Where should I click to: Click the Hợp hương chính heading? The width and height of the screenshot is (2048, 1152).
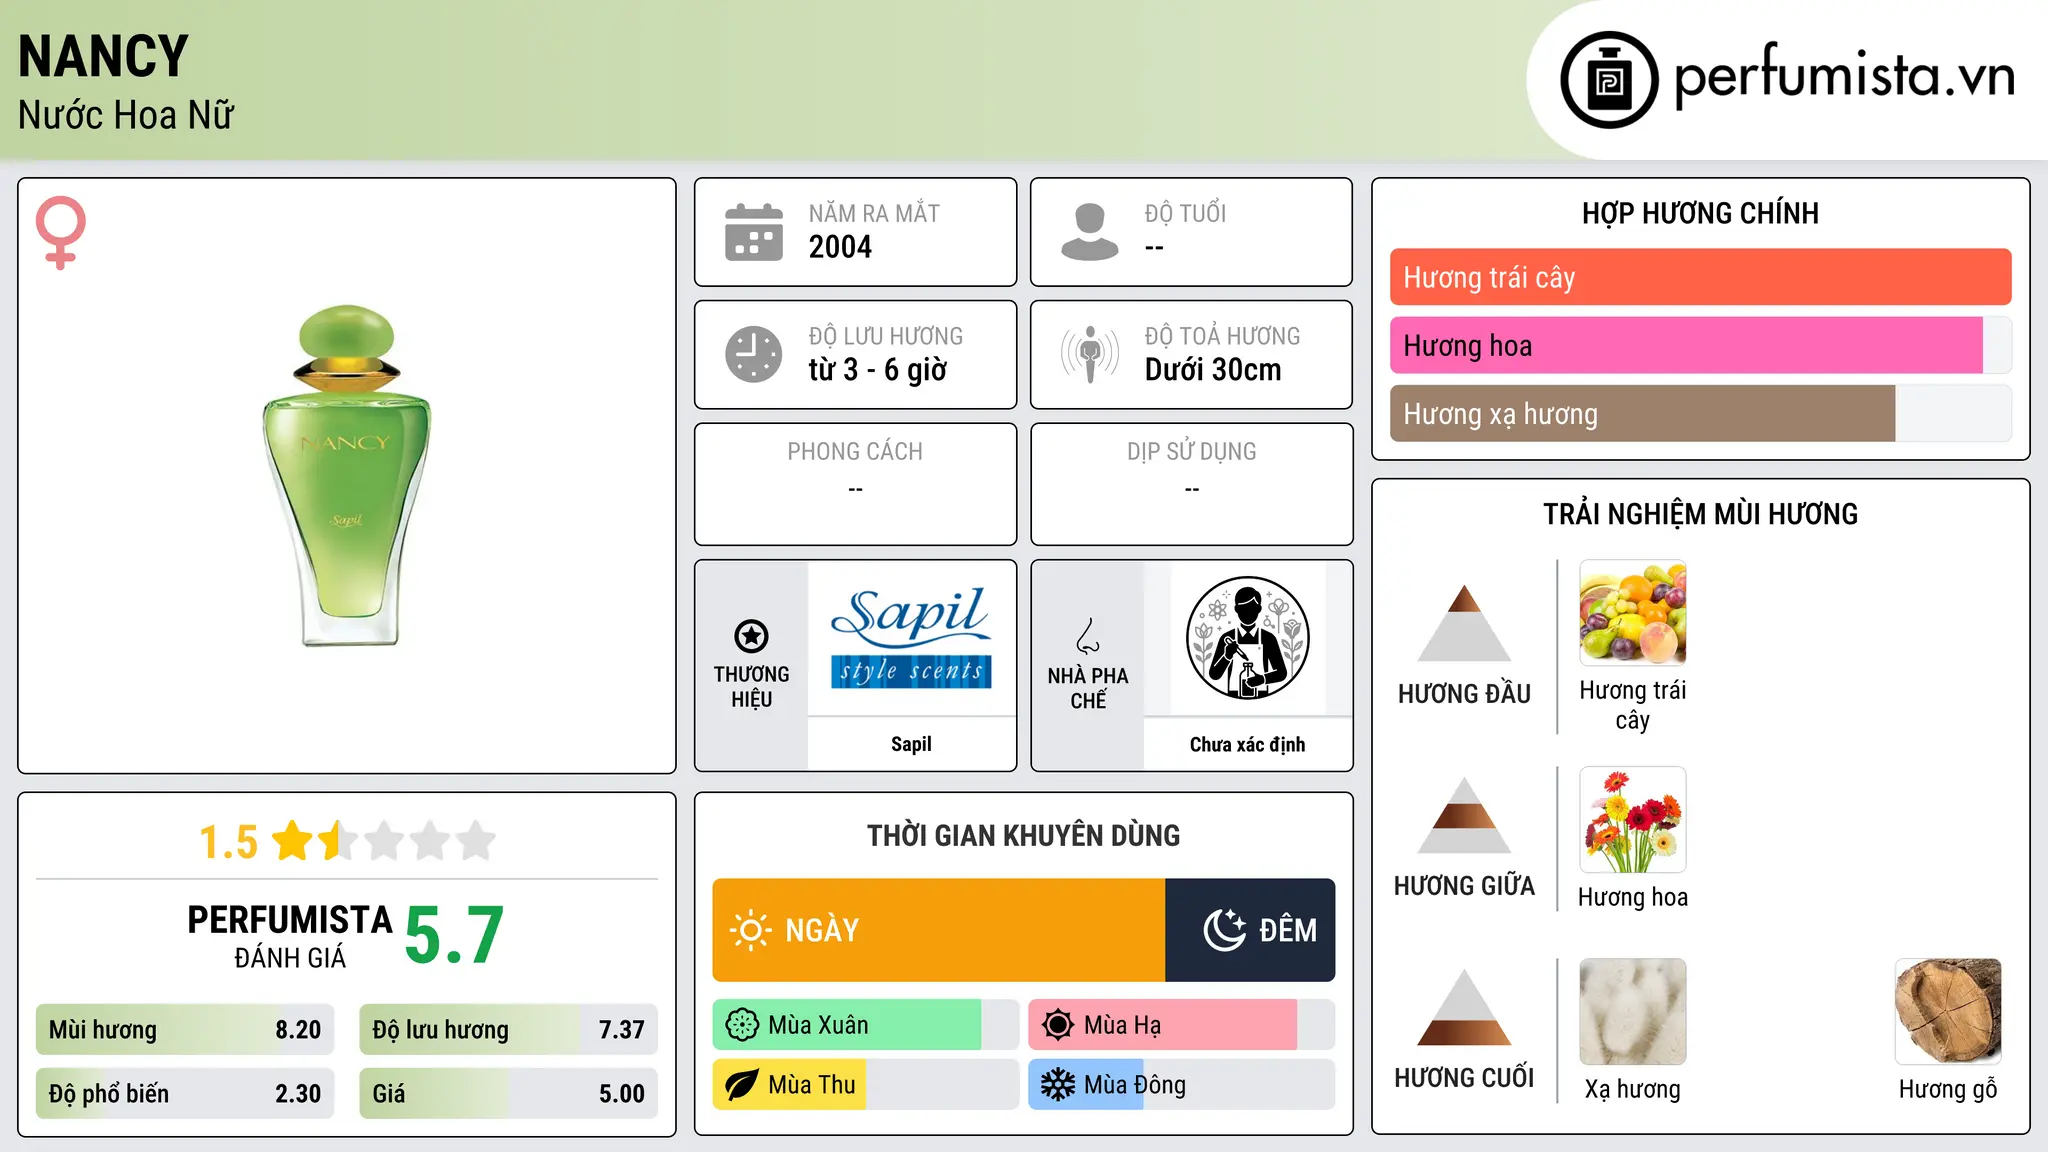pyautogui.click(x=1700, y=213)
